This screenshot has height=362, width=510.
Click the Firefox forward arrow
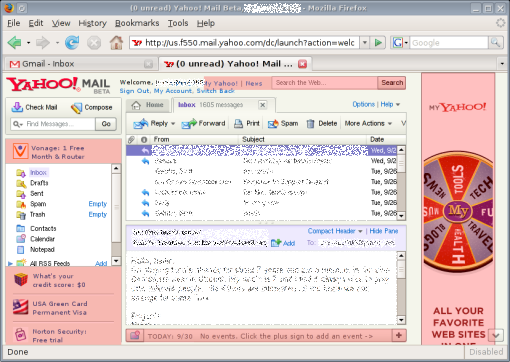pos(43,43)
